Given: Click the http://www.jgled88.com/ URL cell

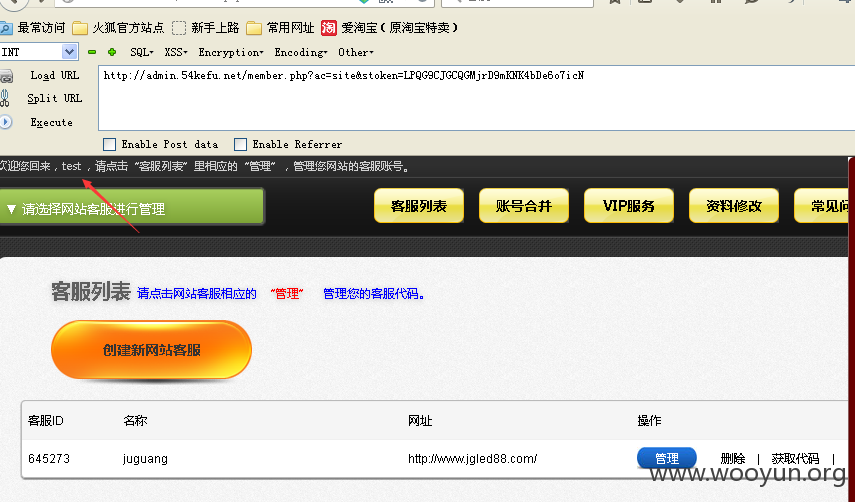Looking at the screenshot, I should (472, 459).
